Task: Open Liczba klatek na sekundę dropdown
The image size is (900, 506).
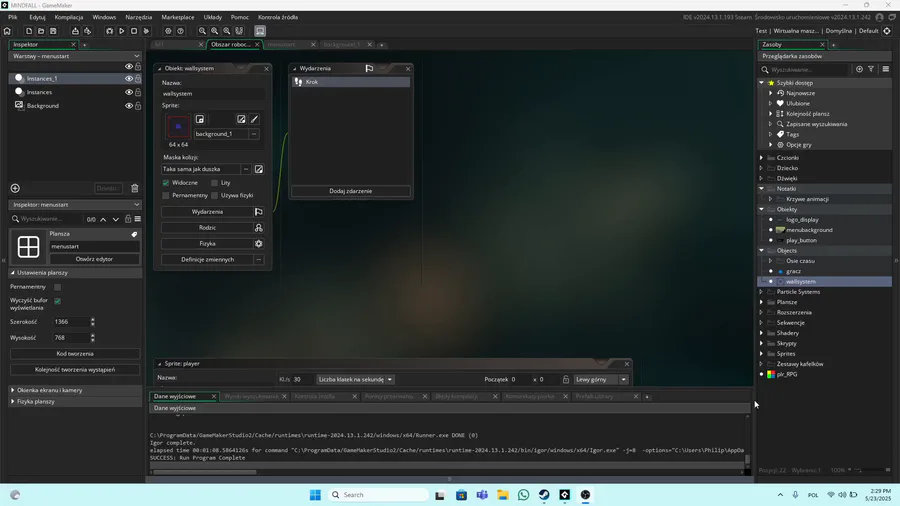Action: [x=355, y=380]
